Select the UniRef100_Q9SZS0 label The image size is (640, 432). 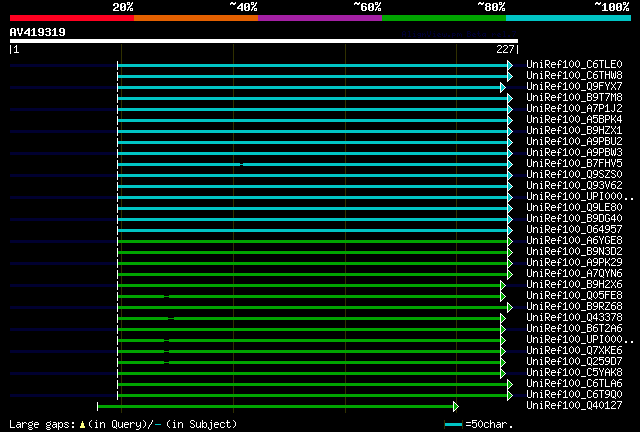coord(574,175)
